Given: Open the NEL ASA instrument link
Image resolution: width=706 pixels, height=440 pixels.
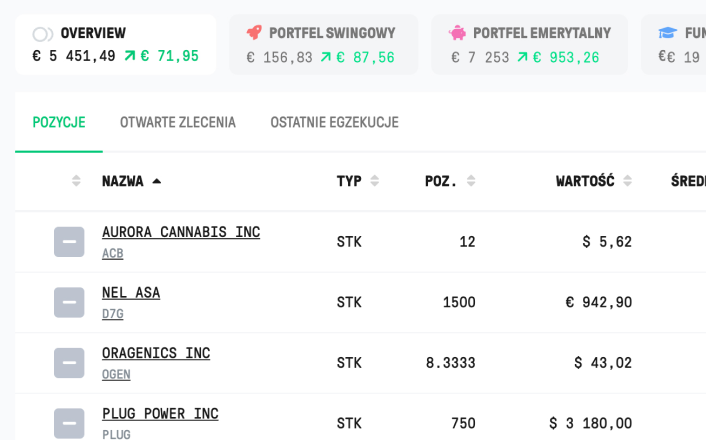Looking at the screenshot, I should [131, 292].
